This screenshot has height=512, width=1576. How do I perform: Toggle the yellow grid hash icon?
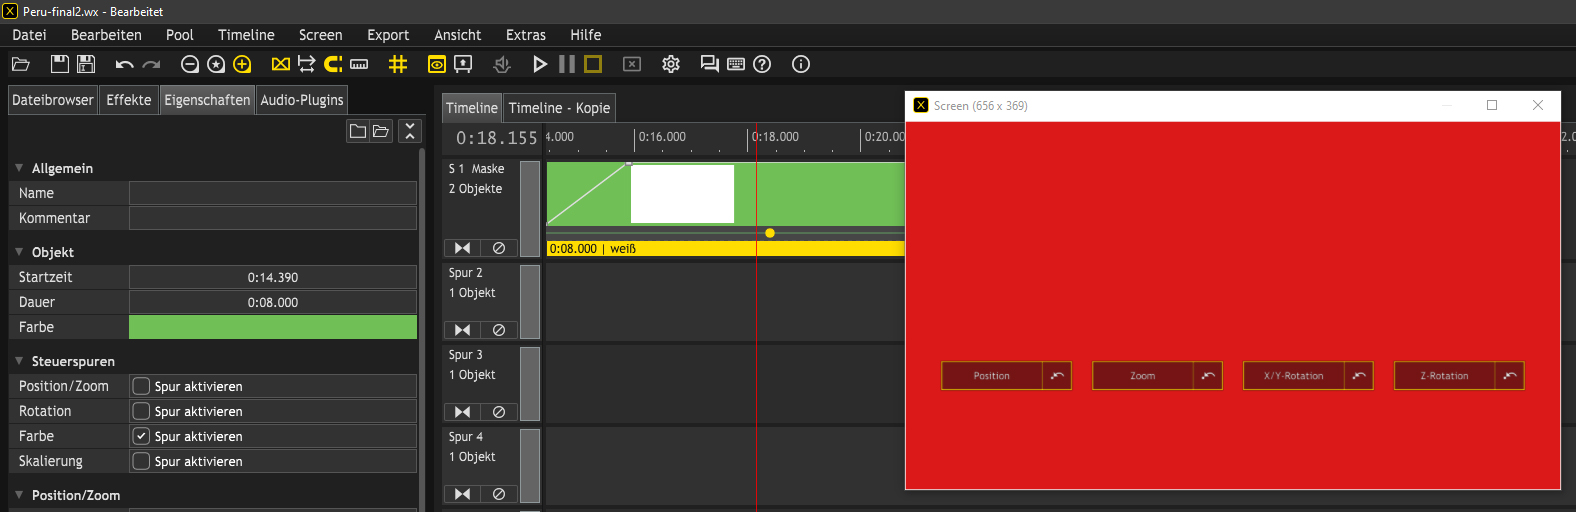[398, 64]
